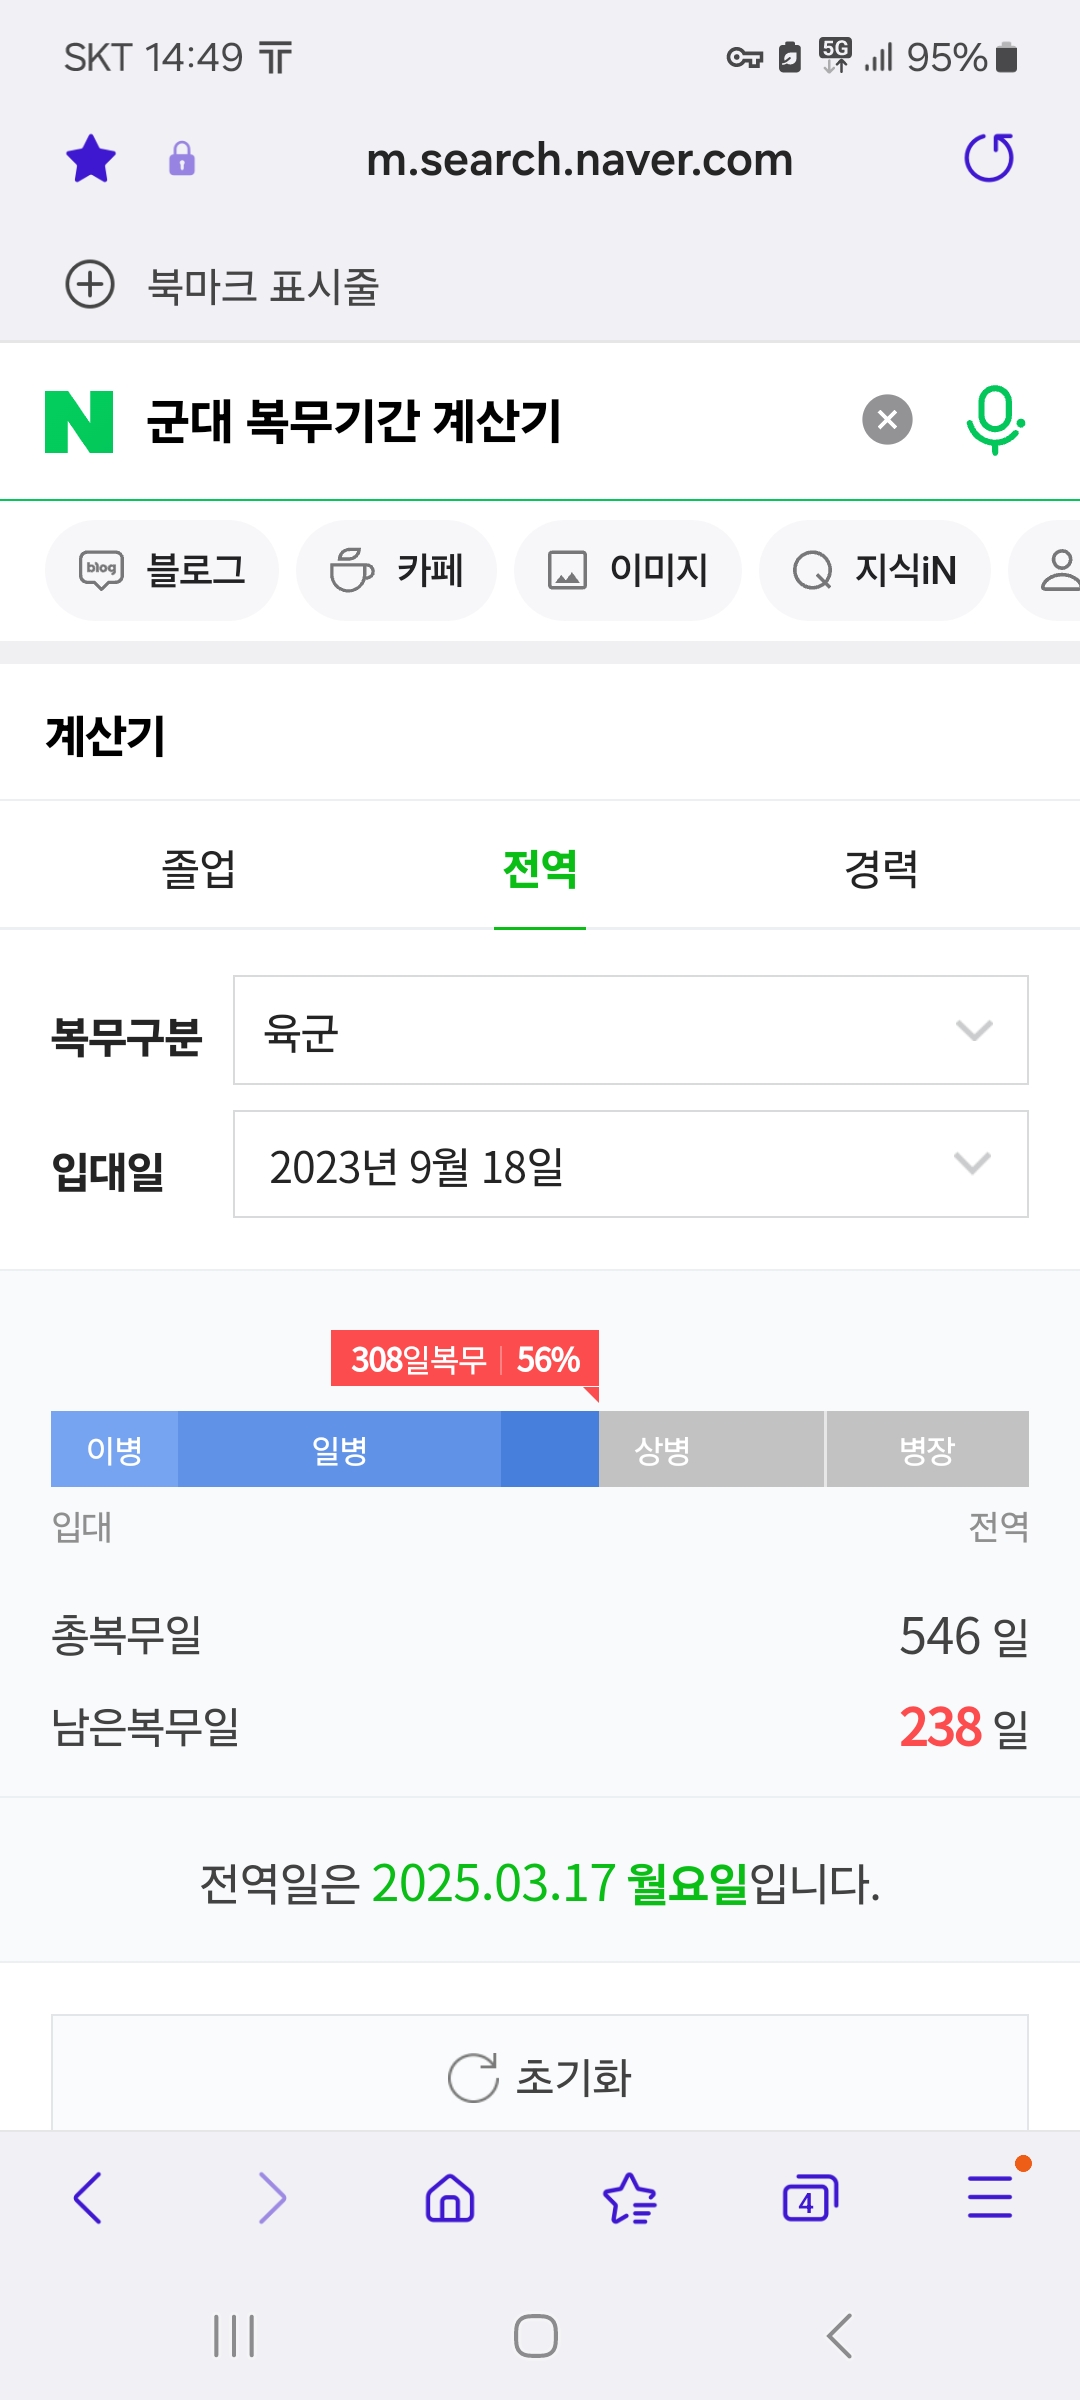Tap the purple bookmark star icon
Screen dimensions: 1080x2400
[91, 159]
